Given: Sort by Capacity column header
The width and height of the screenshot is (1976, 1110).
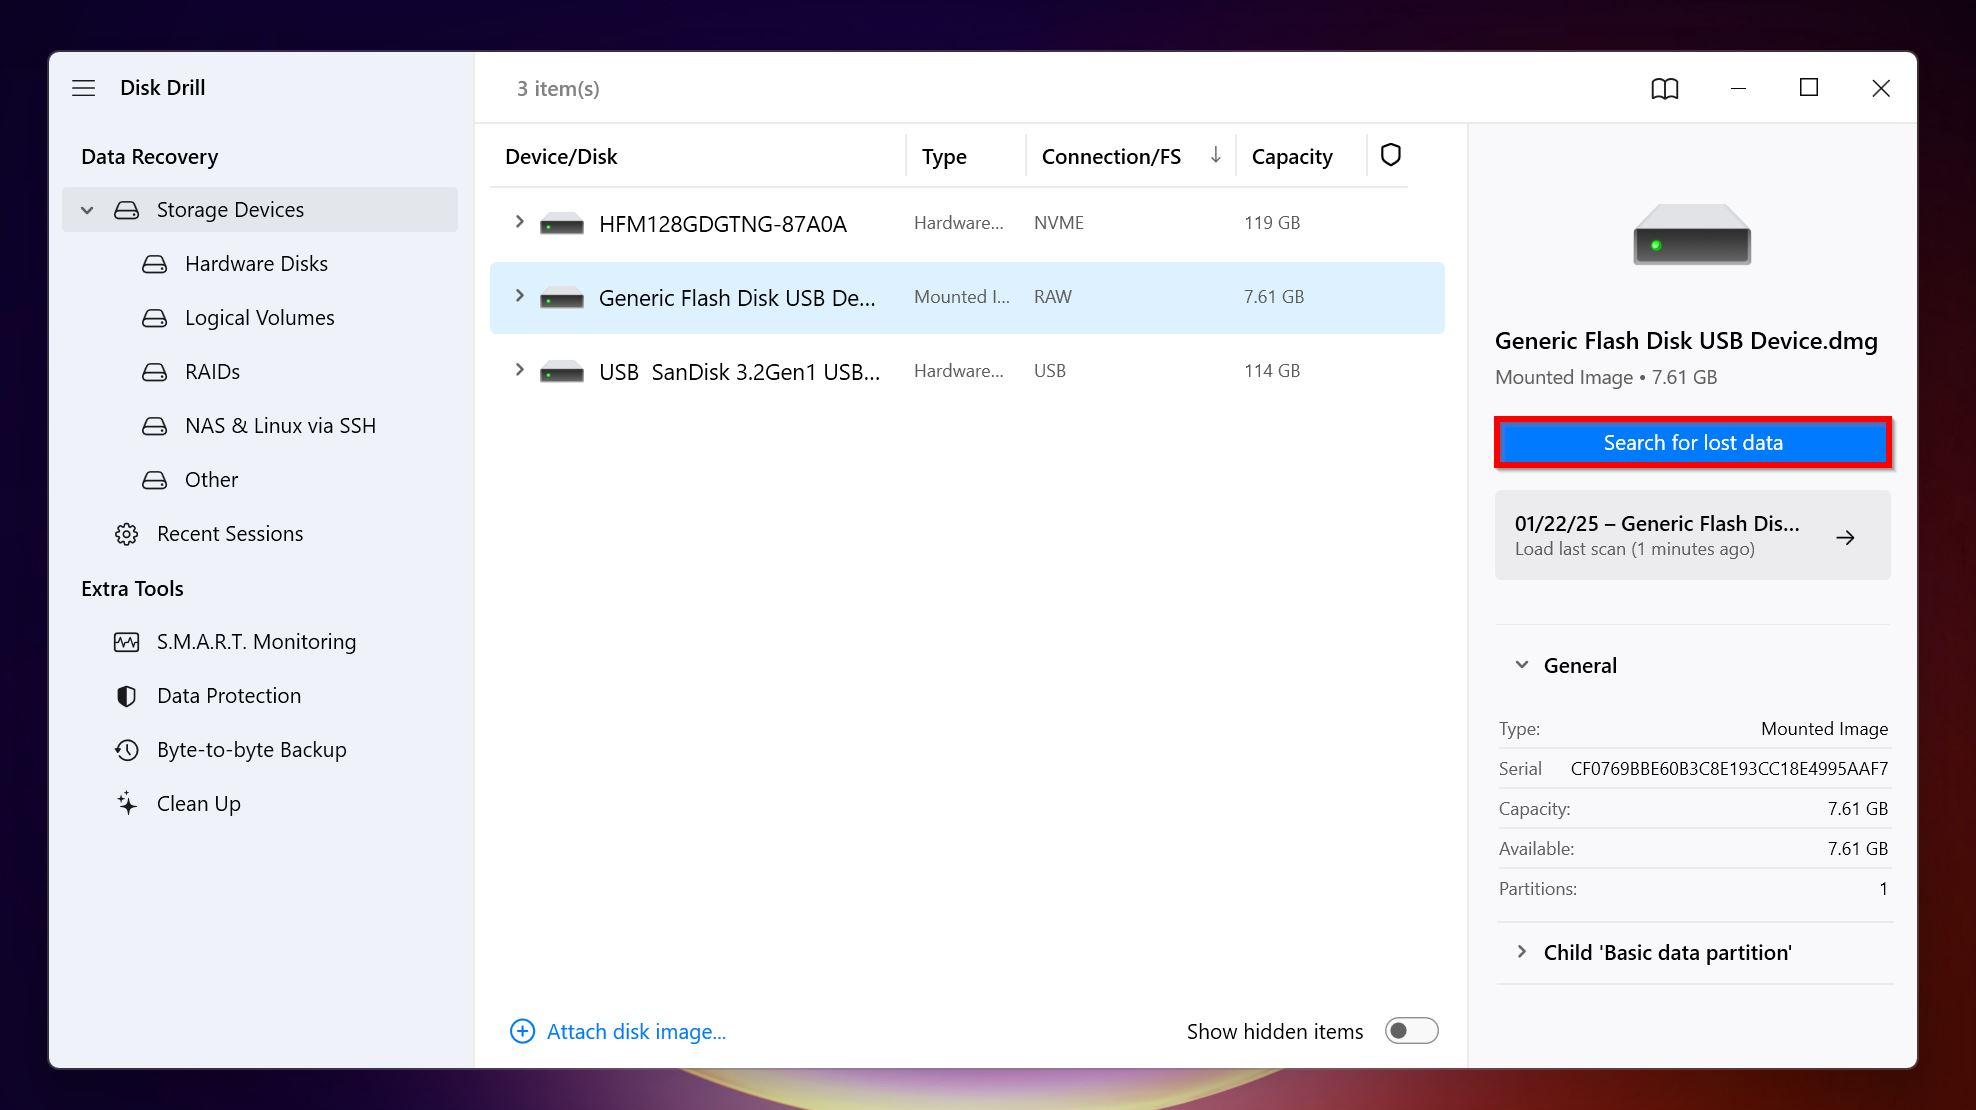Looking at the screenshot, I should click(x=1292, y=156).
